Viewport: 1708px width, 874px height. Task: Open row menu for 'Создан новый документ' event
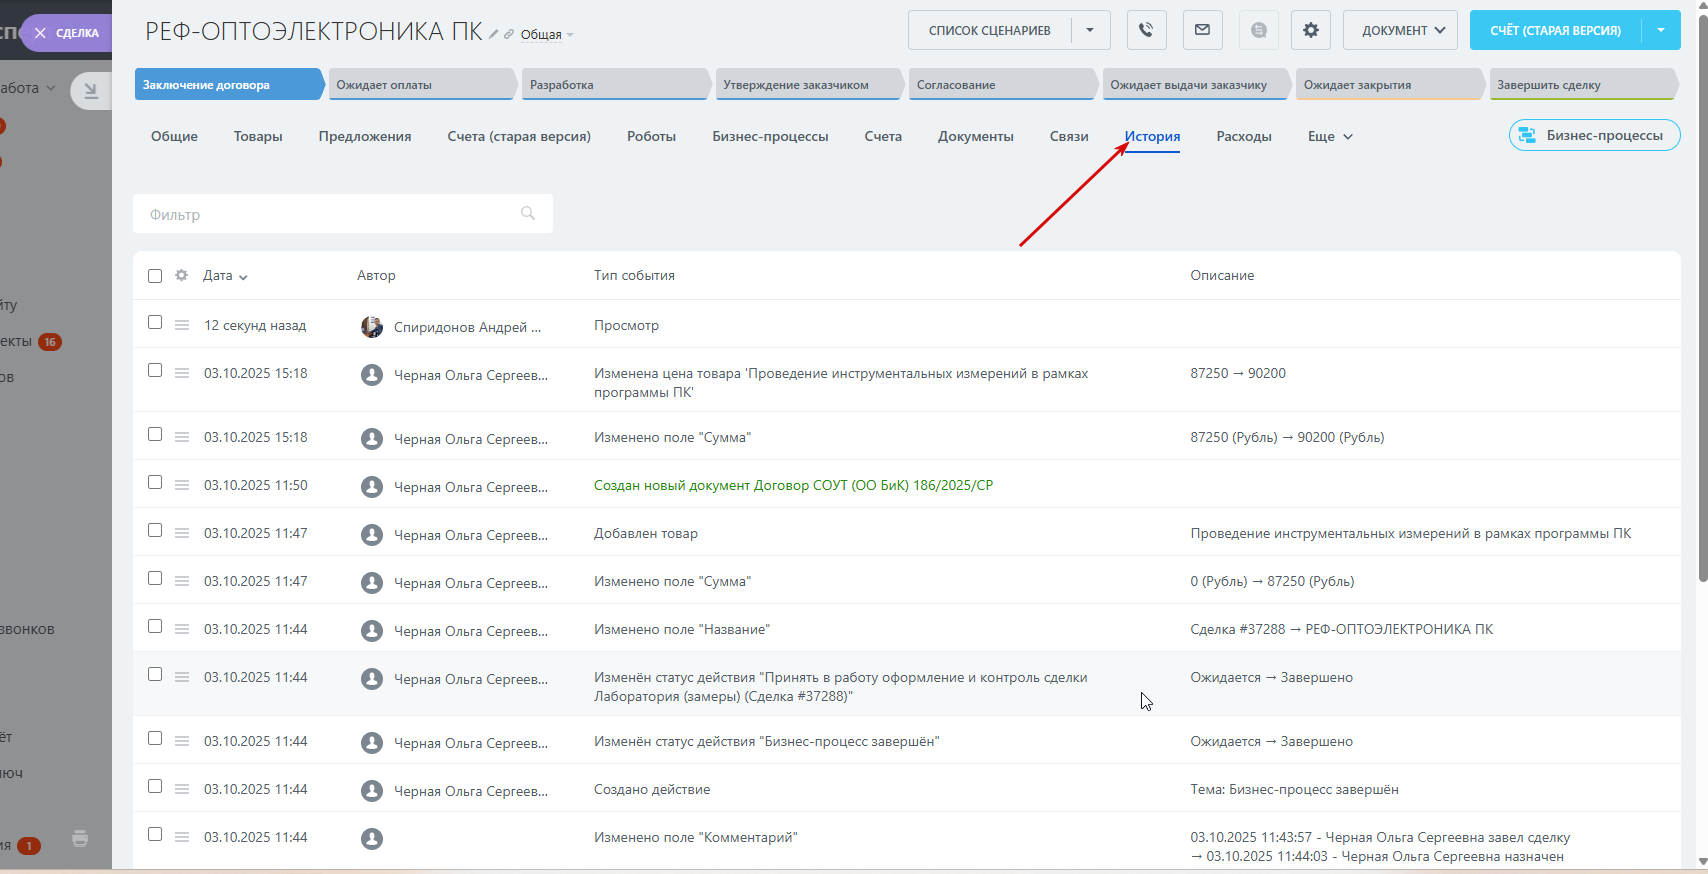click(182, 485)
